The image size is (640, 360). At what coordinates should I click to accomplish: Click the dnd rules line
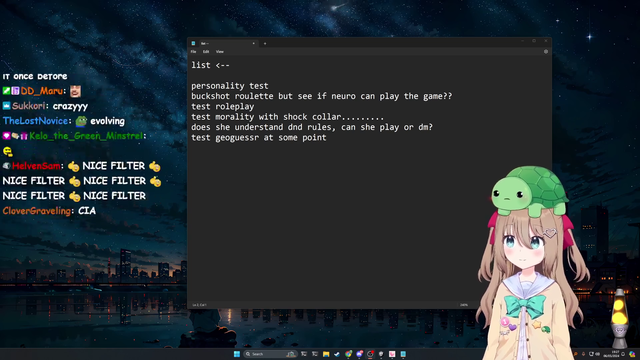[312, 127]
